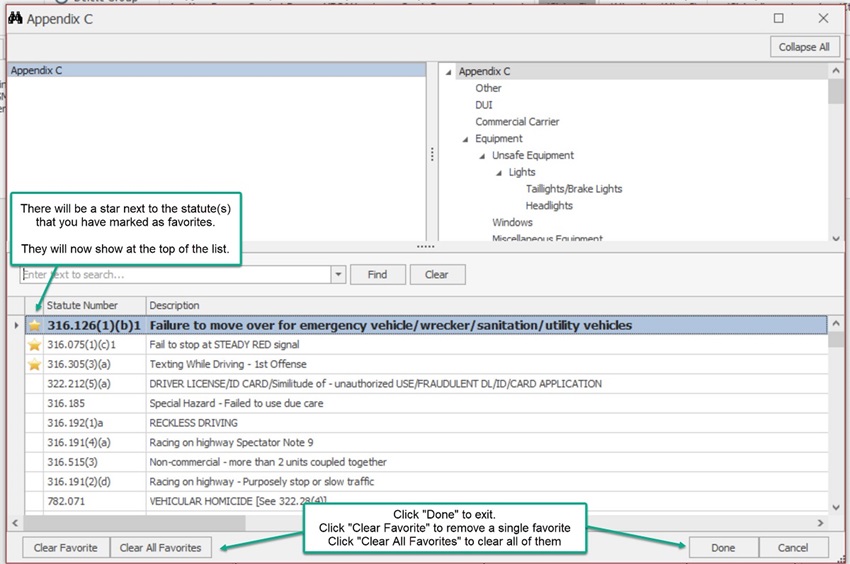The width and height of the screenshot is (850, 564).
Task: Collapse the Unsafe Equipment tree node
Action: tap(482, 156)
